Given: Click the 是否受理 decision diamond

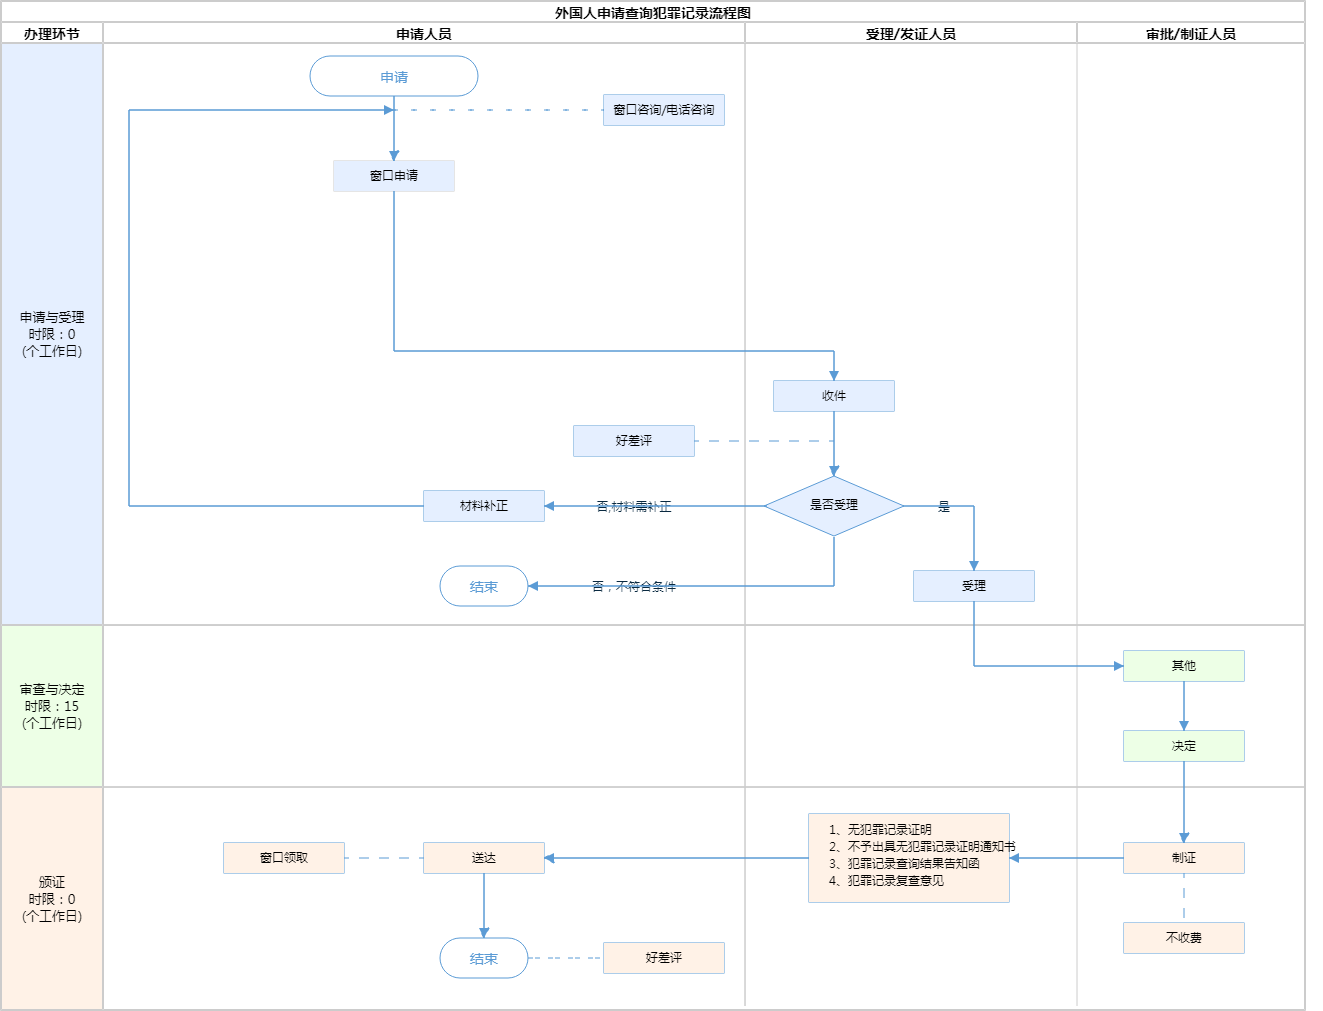Looking at the screenshot, I should [x=833, y=506].
